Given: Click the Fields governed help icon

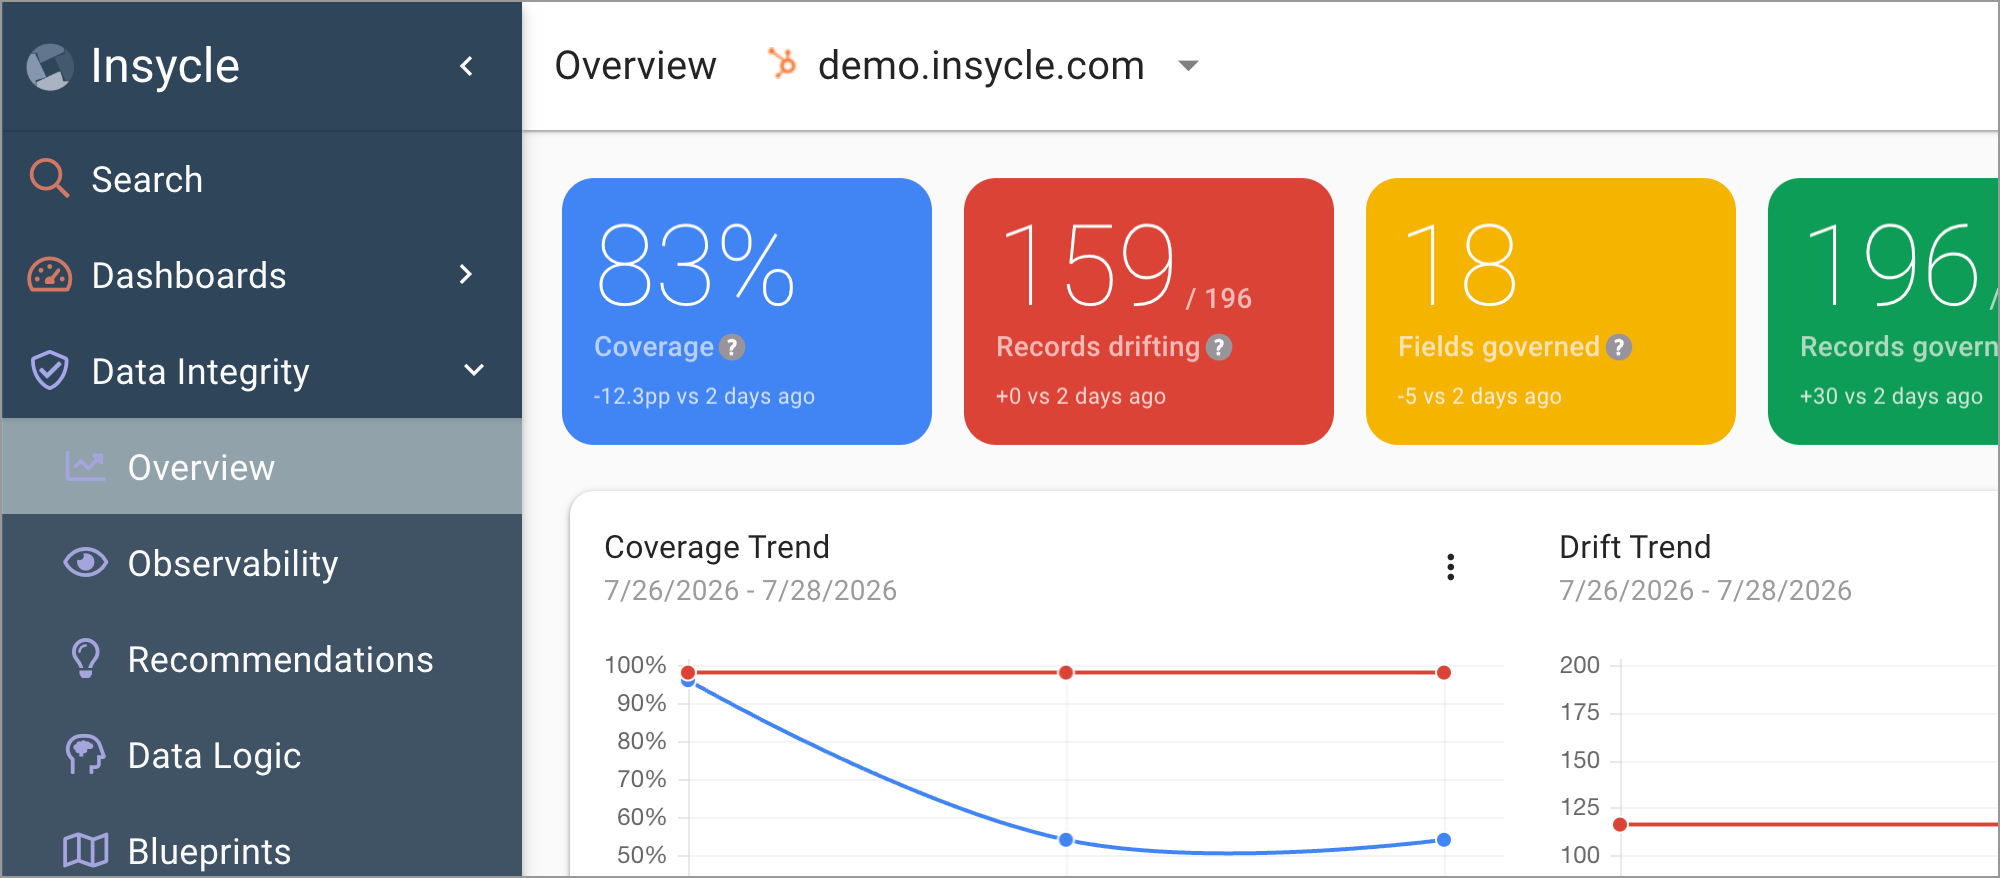Looking at the screenshot, I should pos(1619,347).
